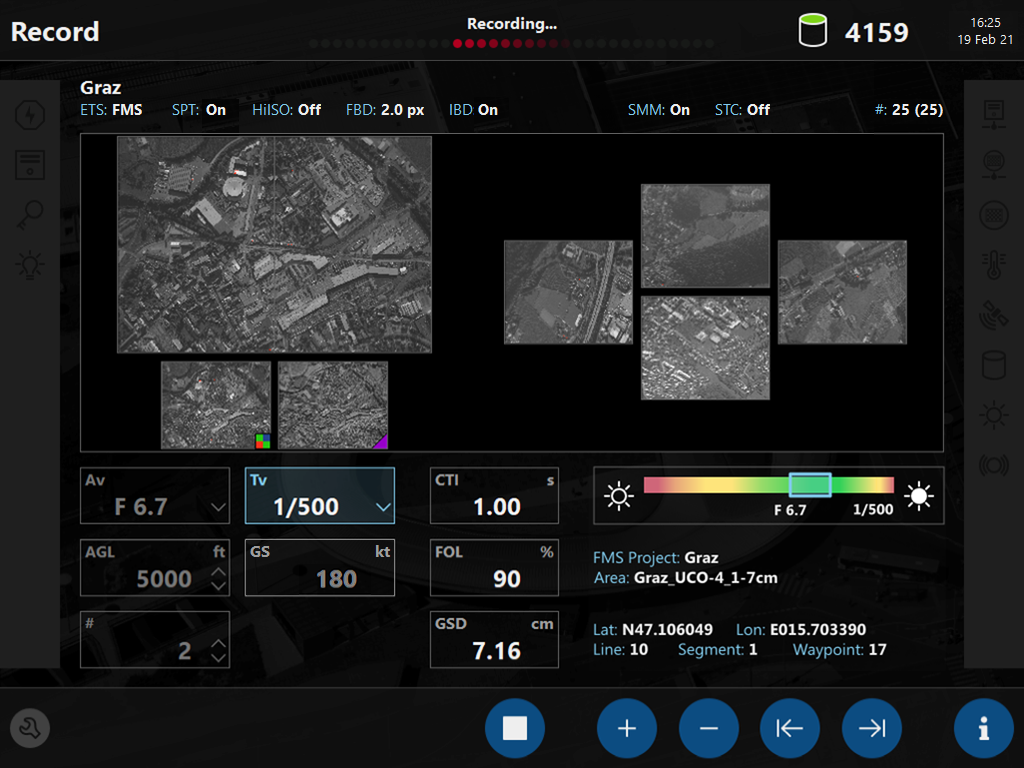The width and height of the screenshot is (1024, 768).
Task: Stop recording with the square stop button
Action: coord(515,728)
